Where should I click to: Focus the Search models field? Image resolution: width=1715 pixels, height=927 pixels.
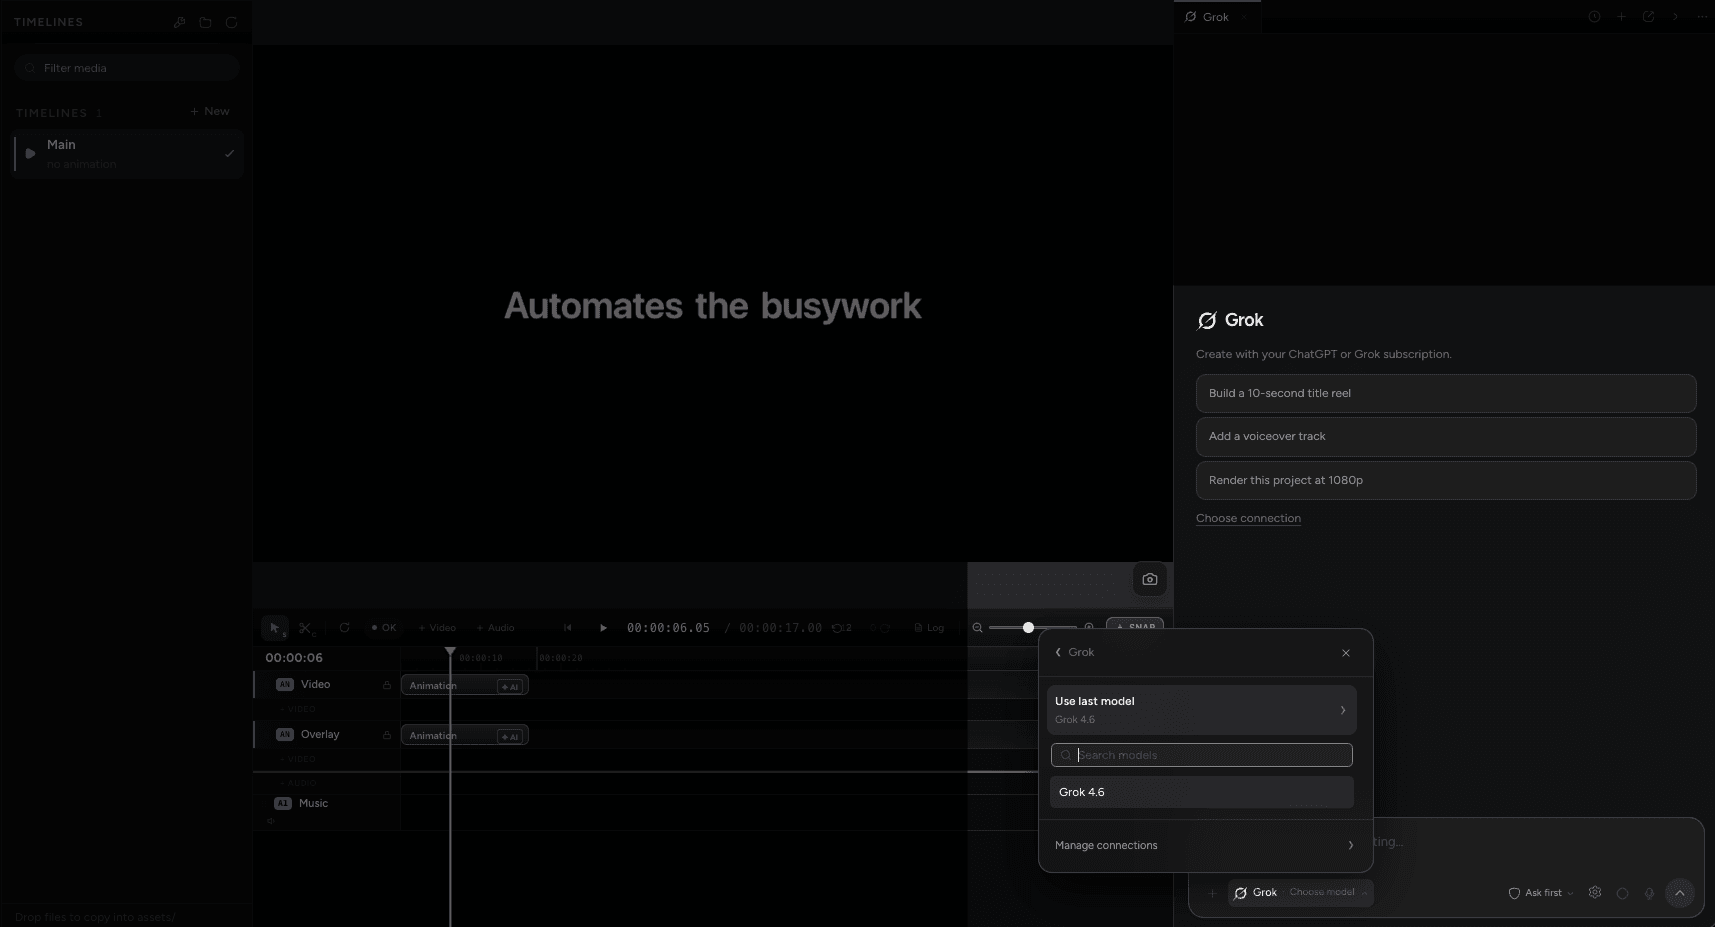(x=1202, y=755)
